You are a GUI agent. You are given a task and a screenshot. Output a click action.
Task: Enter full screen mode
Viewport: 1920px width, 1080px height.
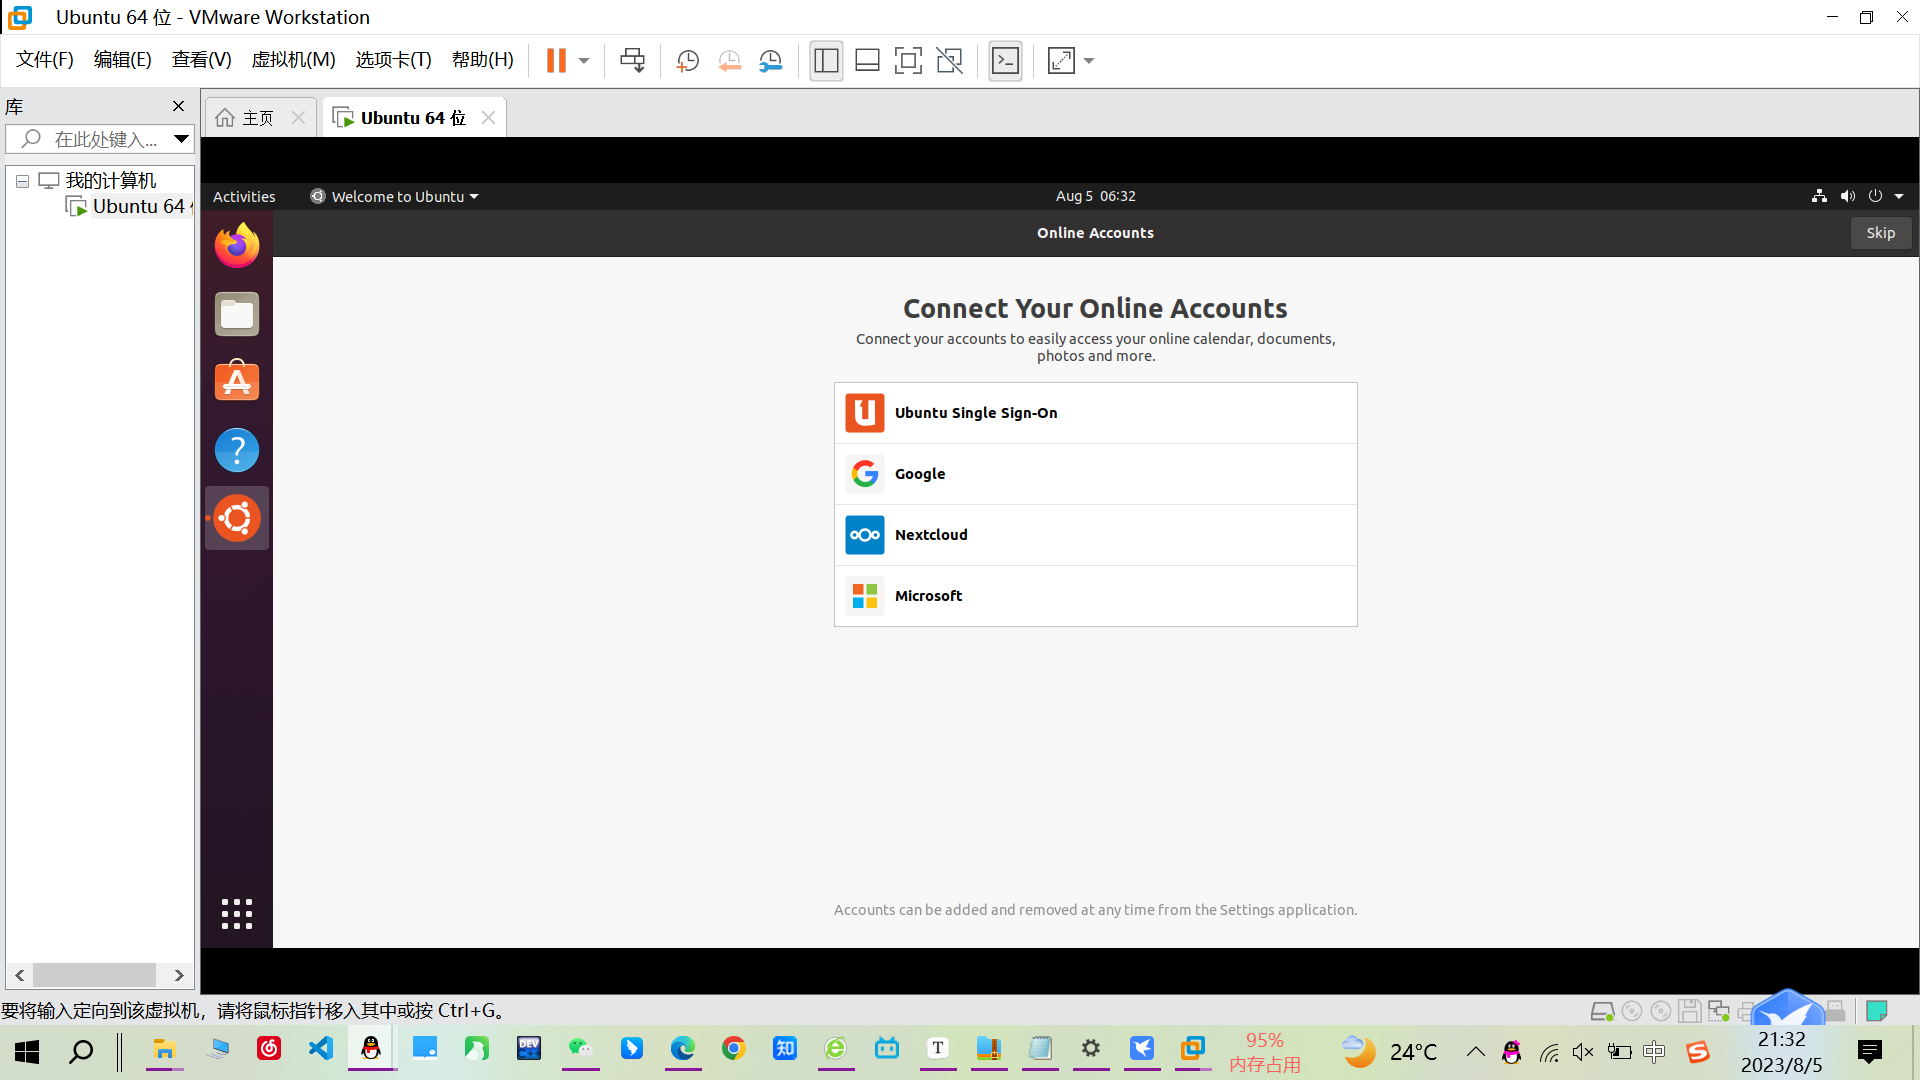908,61
